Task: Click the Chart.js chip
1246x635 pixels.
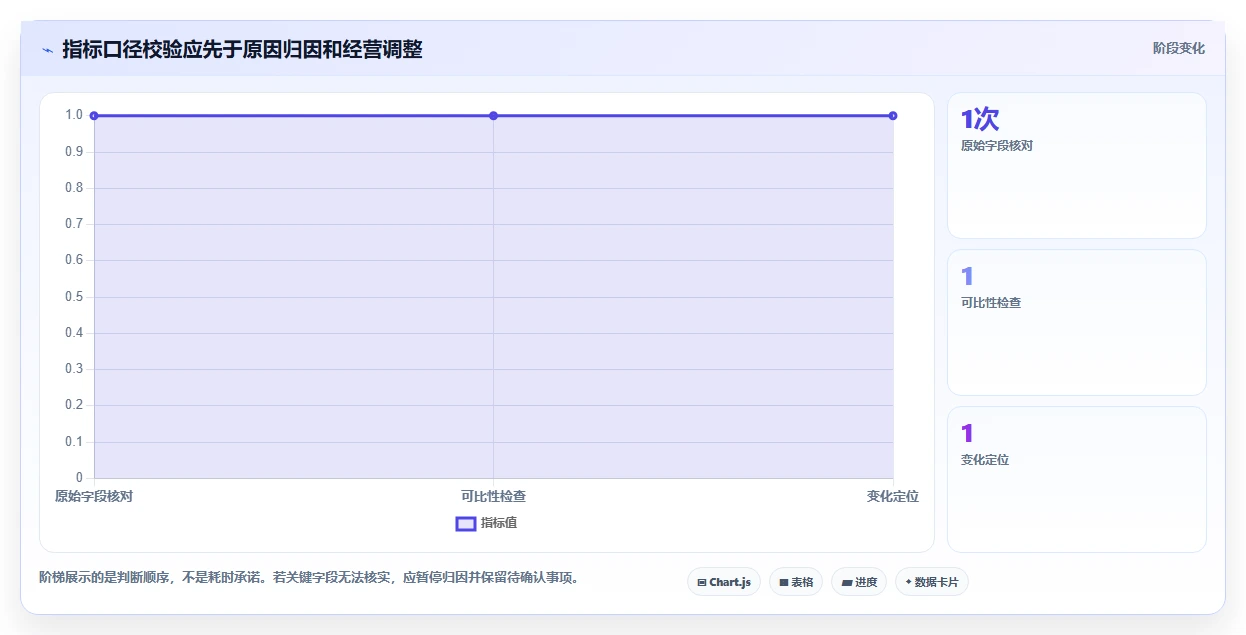Action: [x=724, y=582]
